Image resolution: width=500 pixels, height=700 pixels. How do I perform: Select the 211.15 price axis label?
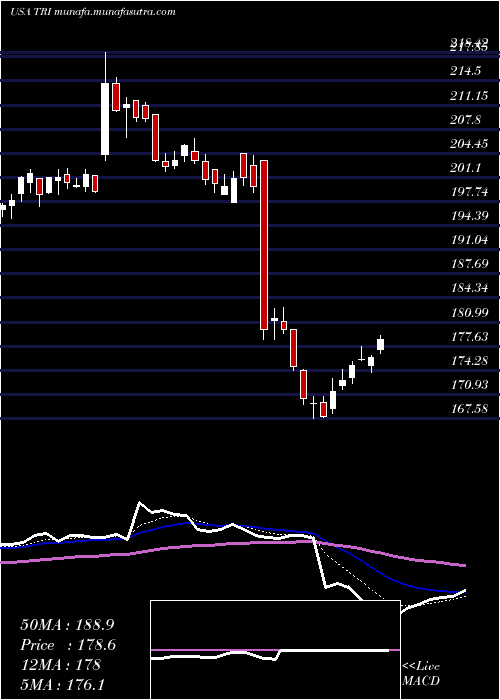[x=469, y=96]
